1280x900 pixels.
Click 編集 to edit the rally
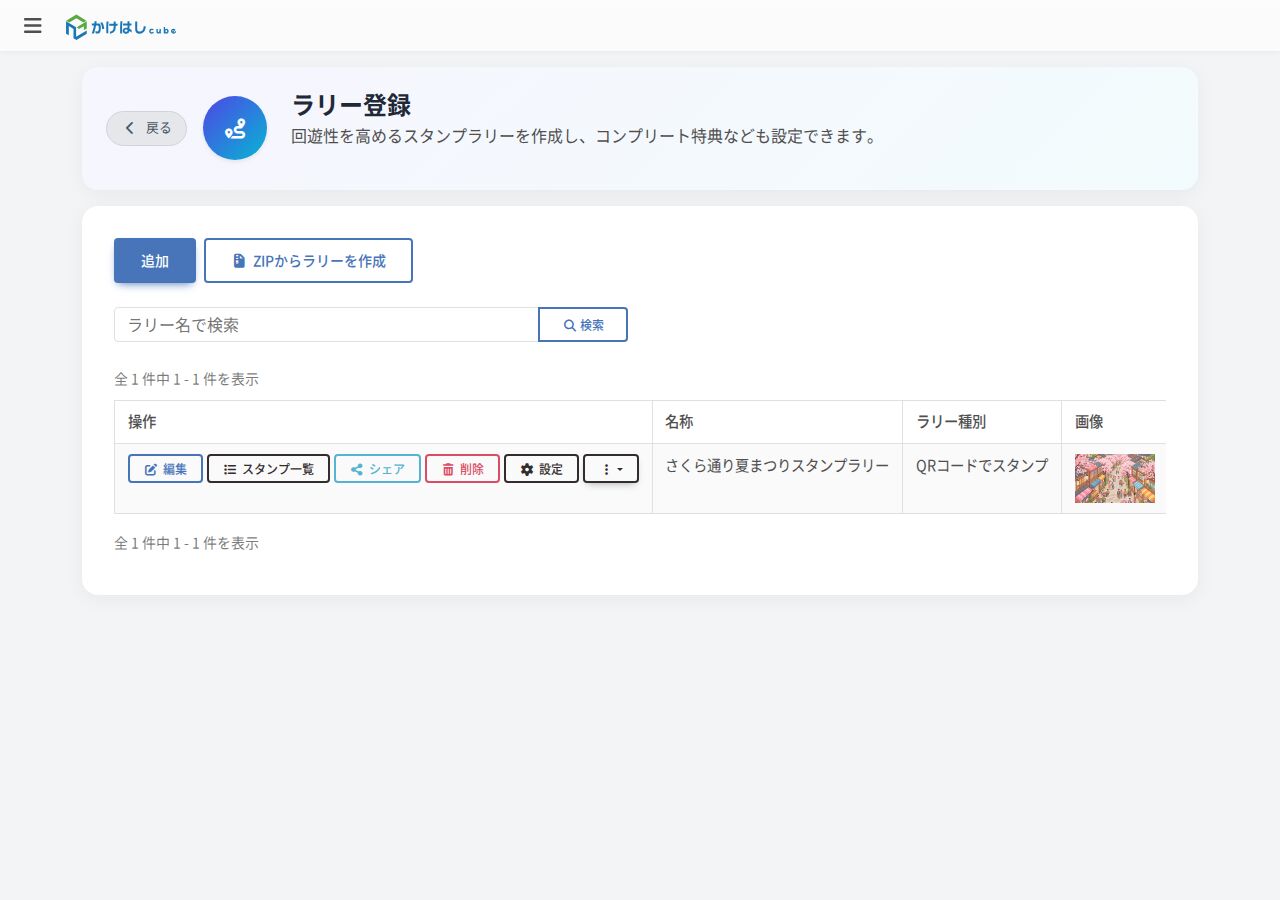pyautogui.click(x=166, y=469)
